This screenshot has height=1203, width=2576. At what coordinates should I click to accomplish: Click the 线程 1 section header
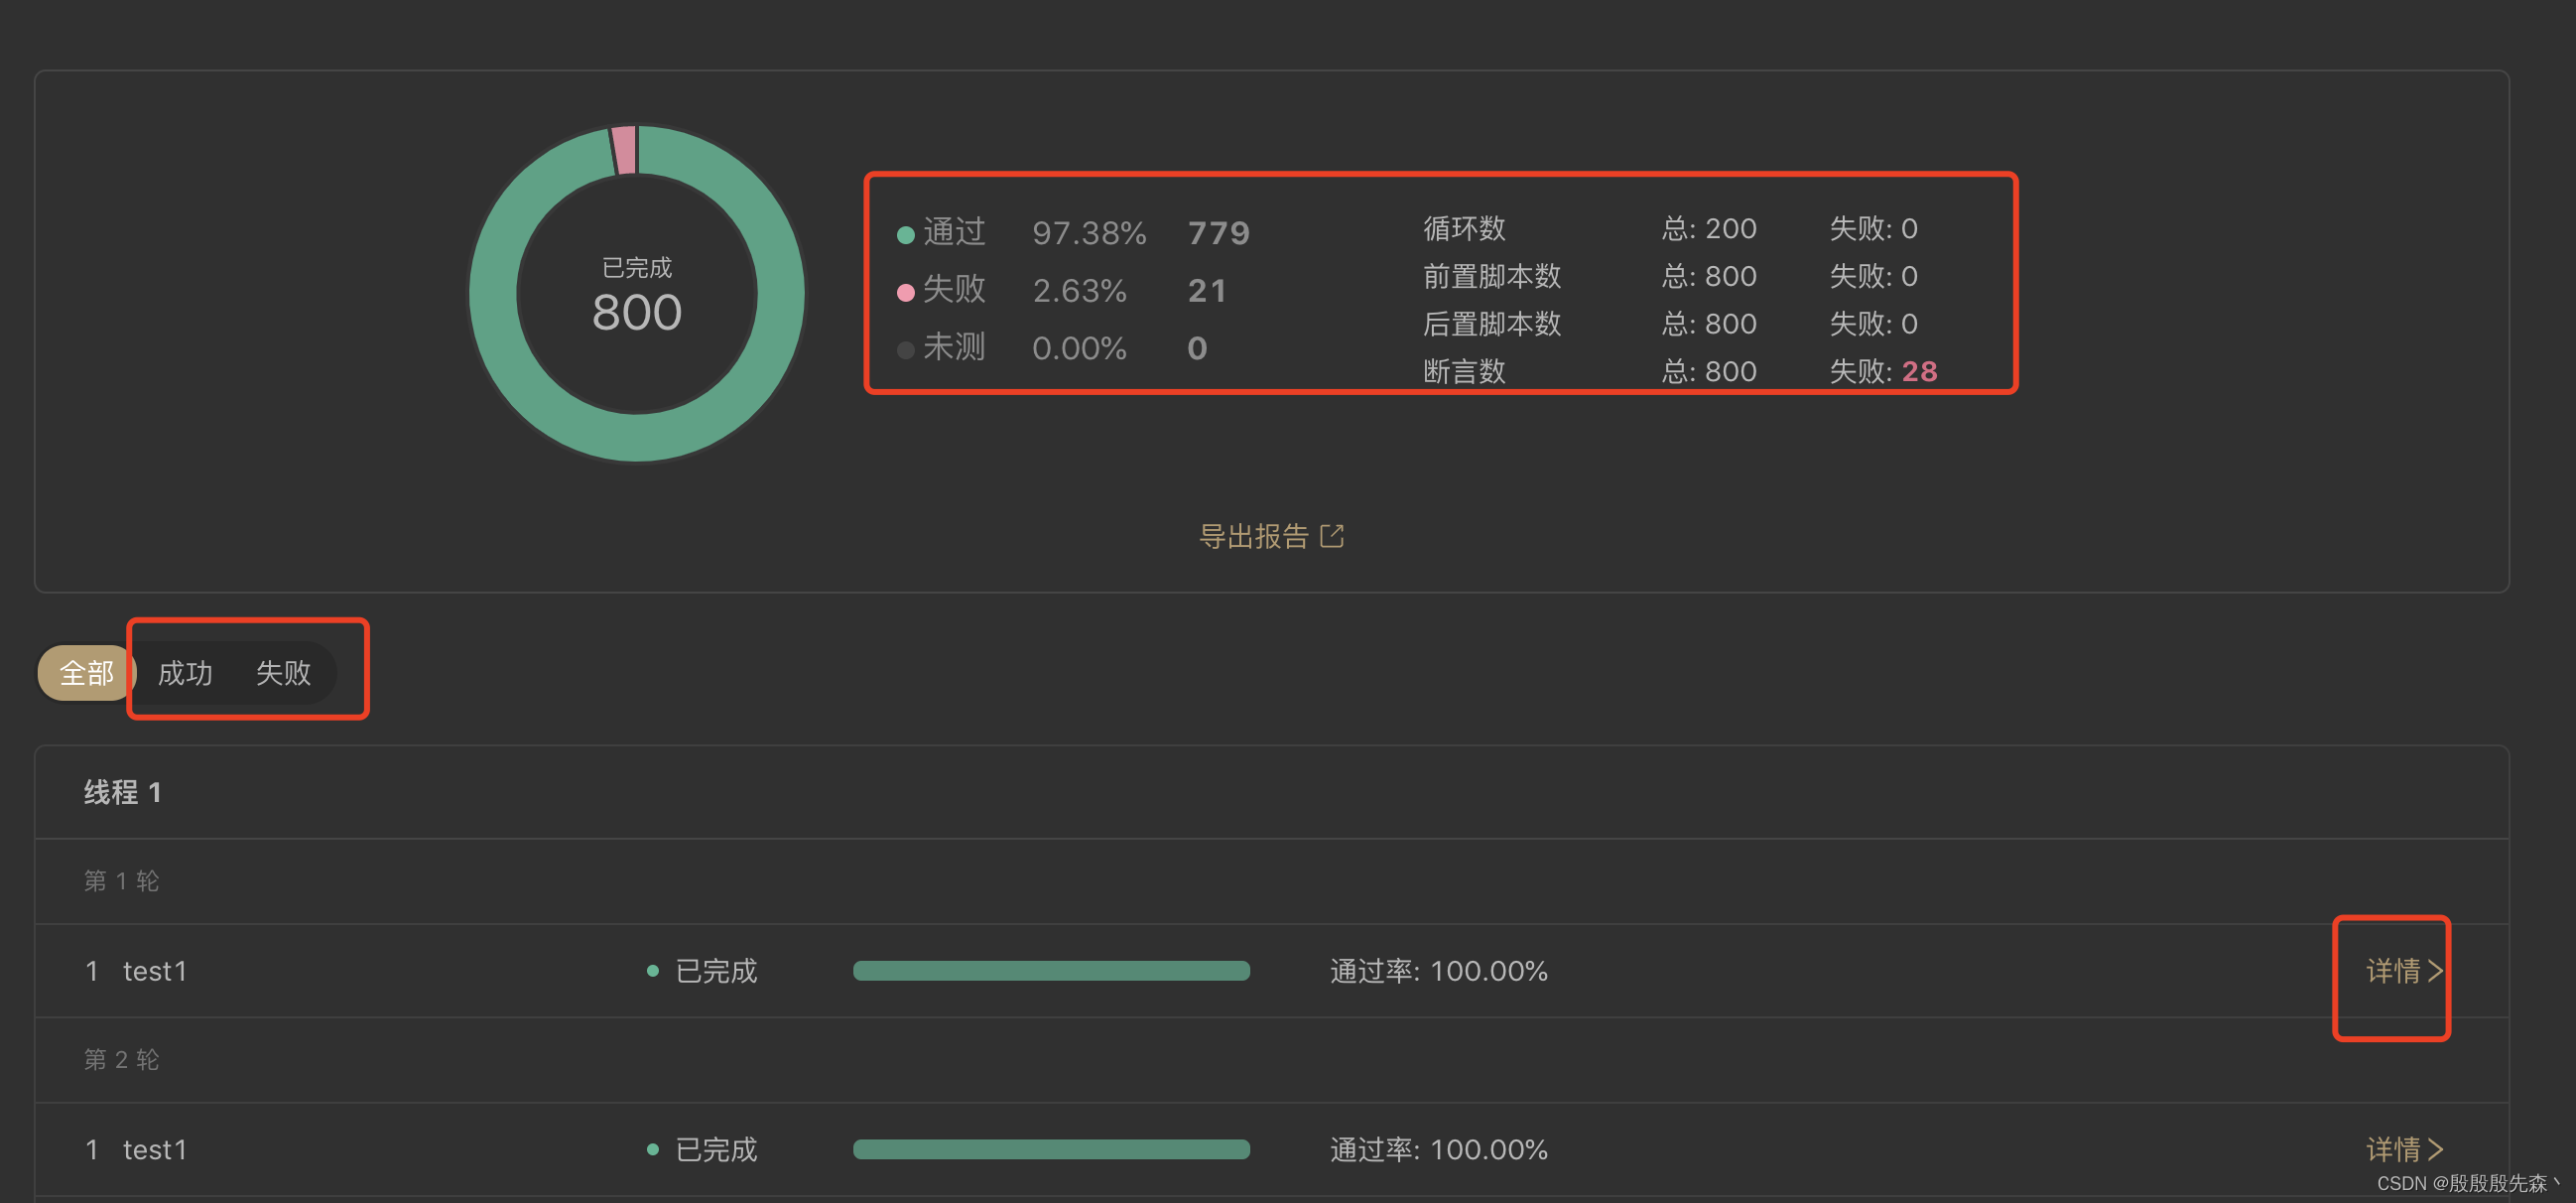tap(122, 792)
